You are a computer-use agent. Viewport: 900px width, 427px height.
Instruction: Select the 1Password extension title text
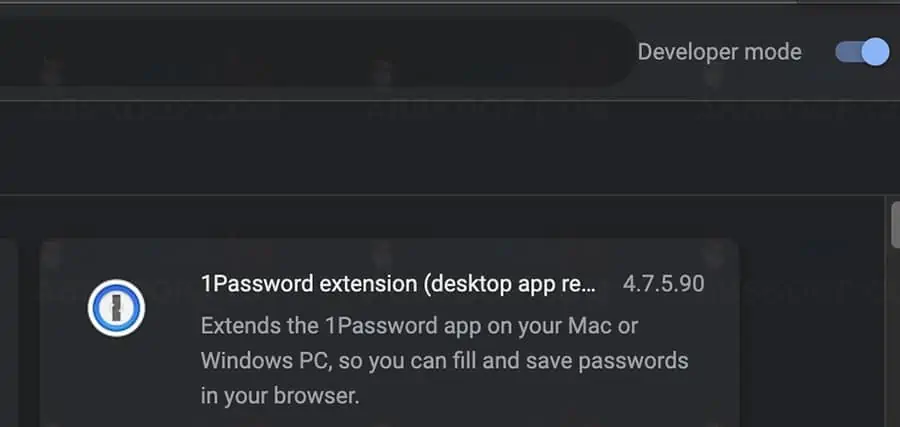(x=398, y=284)
